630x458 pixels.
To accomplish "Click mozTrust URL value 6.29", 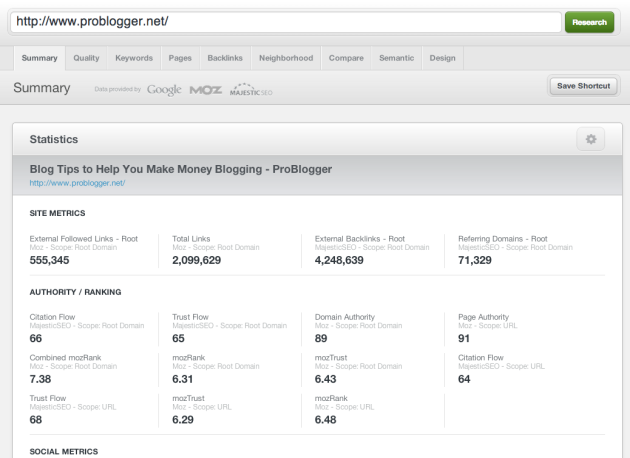I will 183,420.
